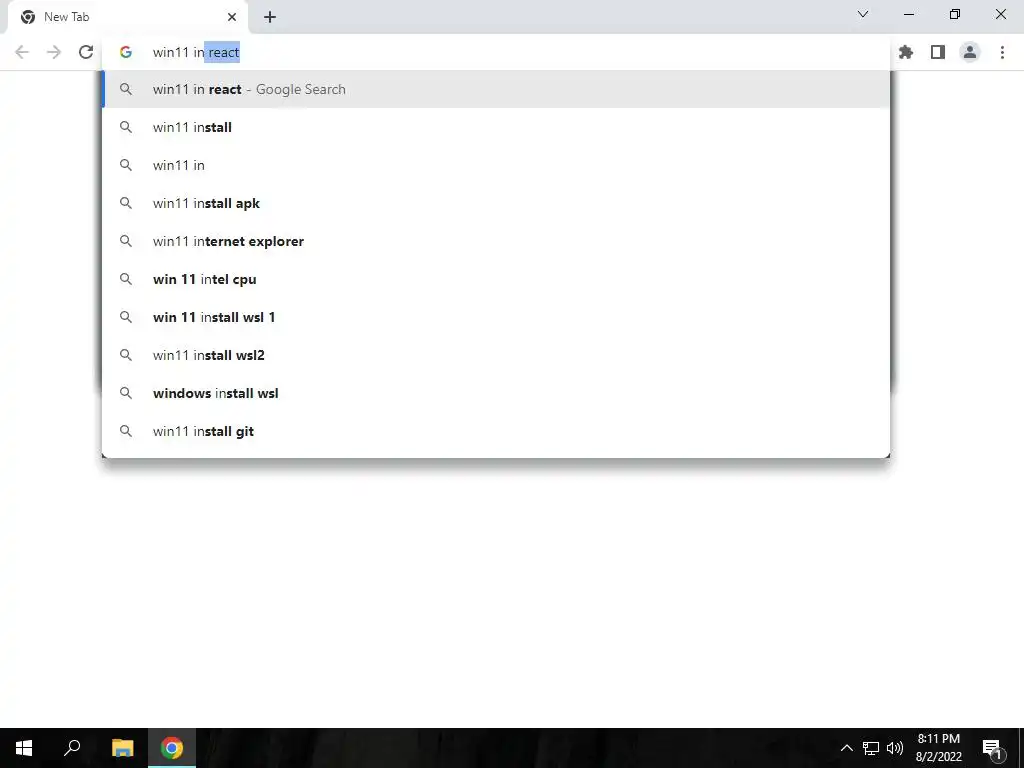Viewport: 1024px width, 768px height.
Task: Select the New Tab tab
Action: point(127,17)
